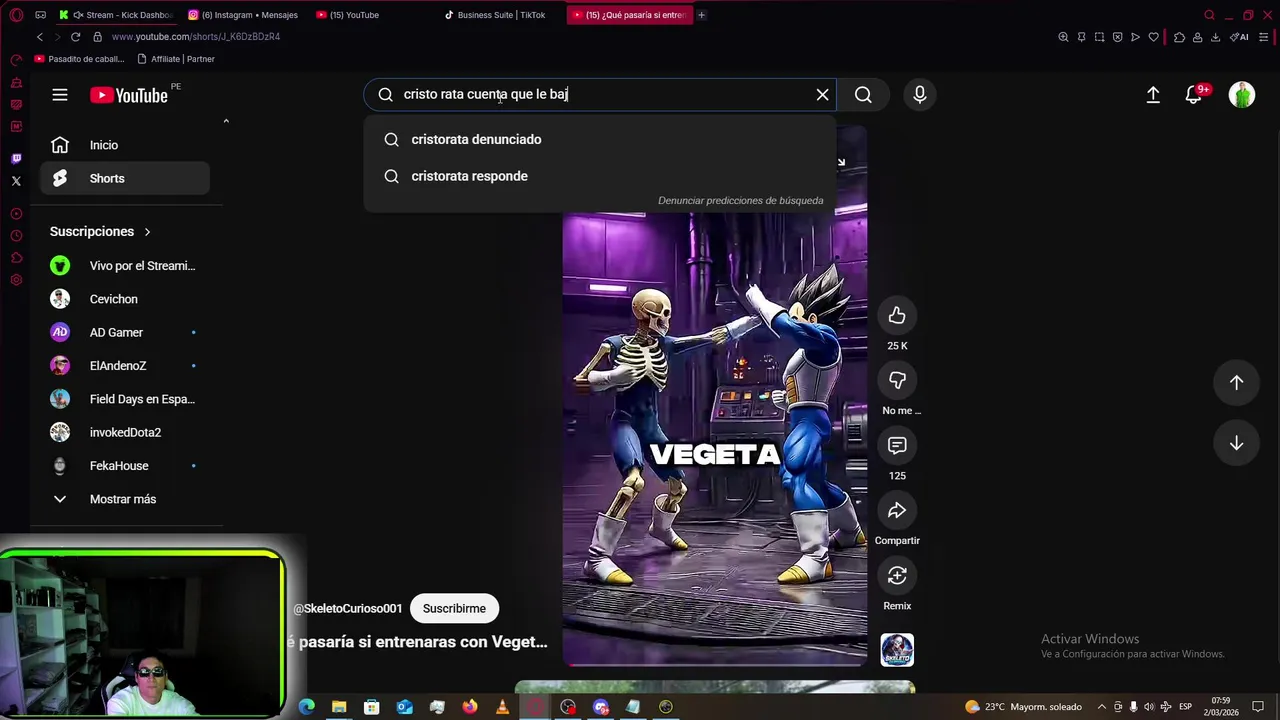Open browser extensions icon
The width and height of the screenshot is (1280, 720).
pyautogui.click(x=1179, y=37)
